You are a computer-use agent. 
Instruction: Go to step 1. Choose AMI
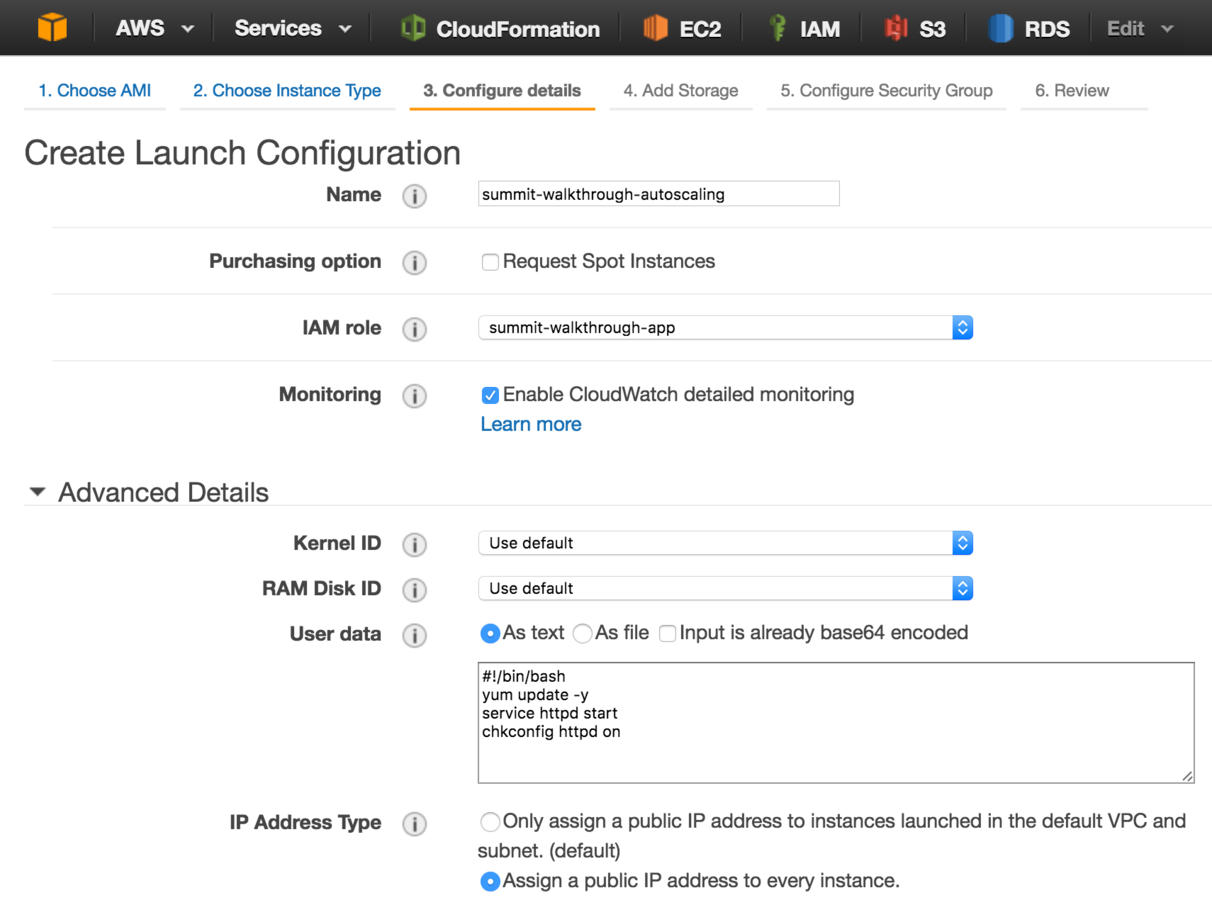point(95,90)
